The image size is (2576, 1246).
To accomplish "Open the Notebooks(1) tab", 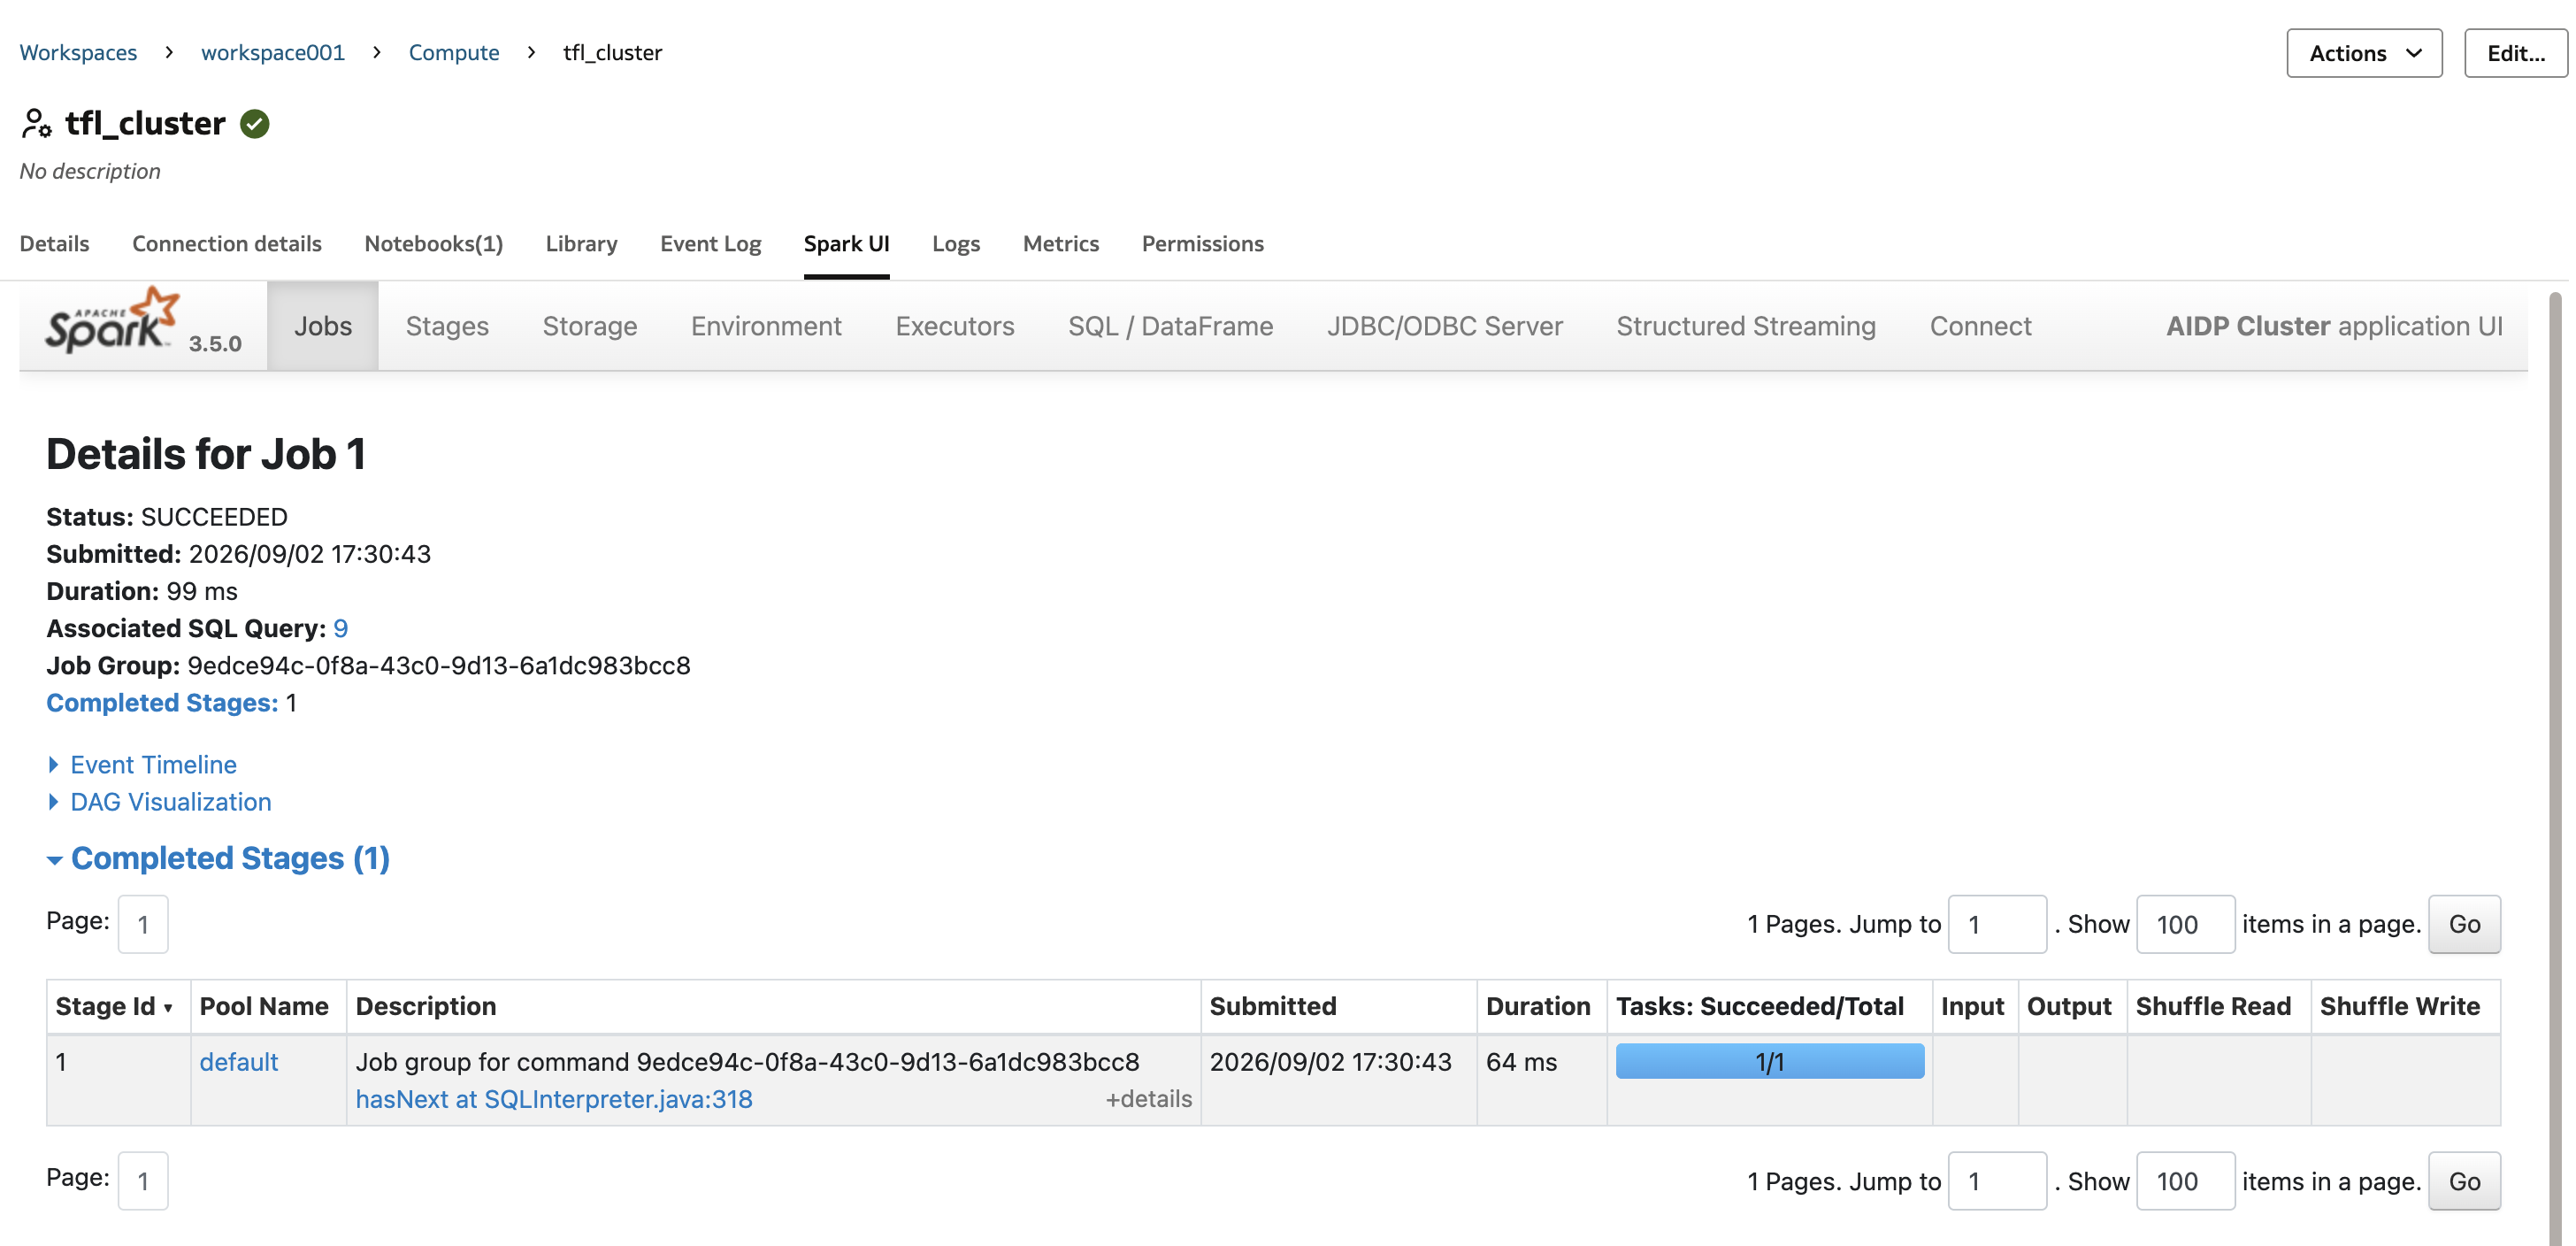I will click(x=434, y=244).
